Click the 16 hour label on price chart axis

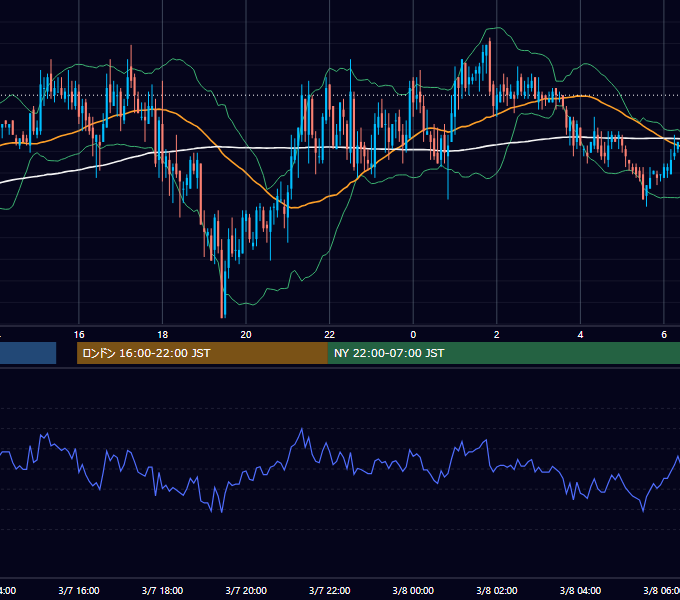[79, 335]
